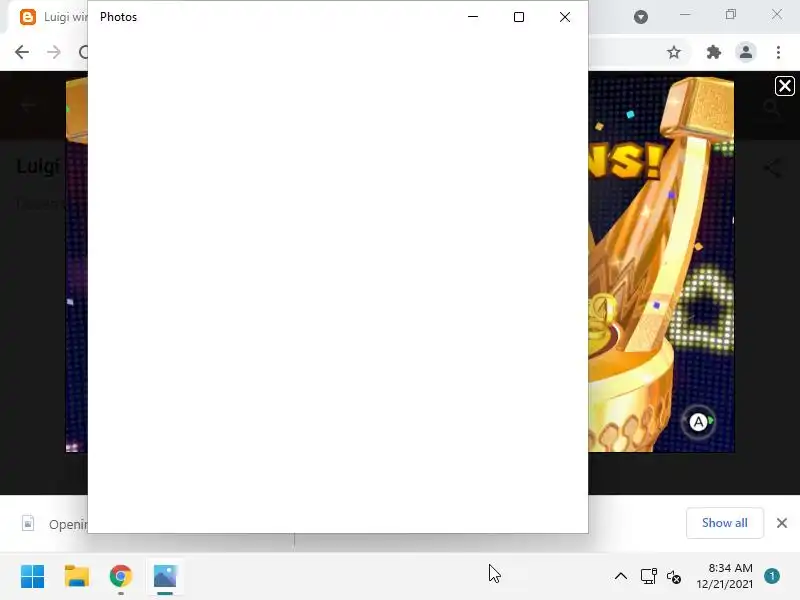
Task: Bookmark this page with star icon
Action: tap(674, 52)
